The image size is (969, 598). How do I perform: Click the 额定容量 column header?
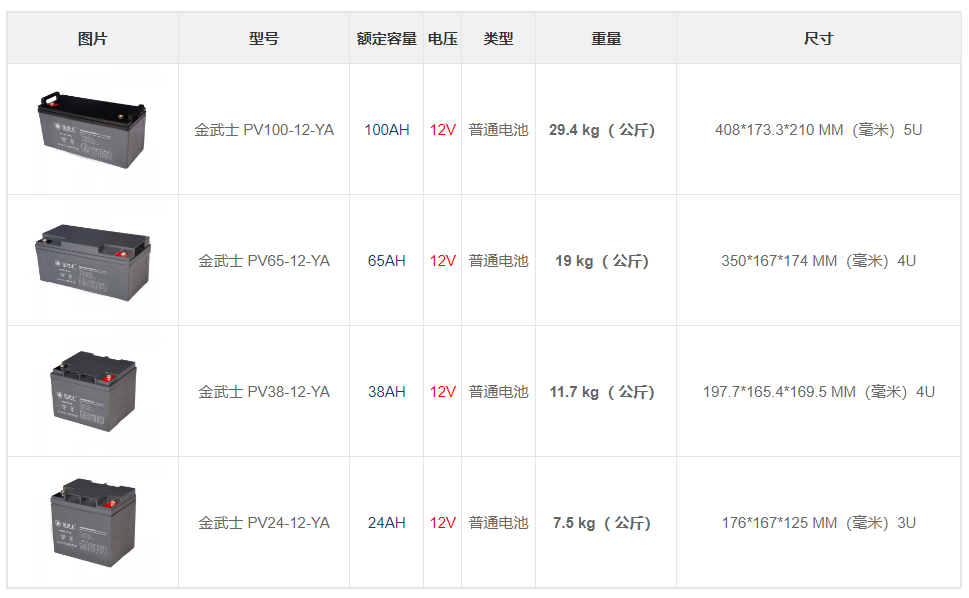coord(387,38)
